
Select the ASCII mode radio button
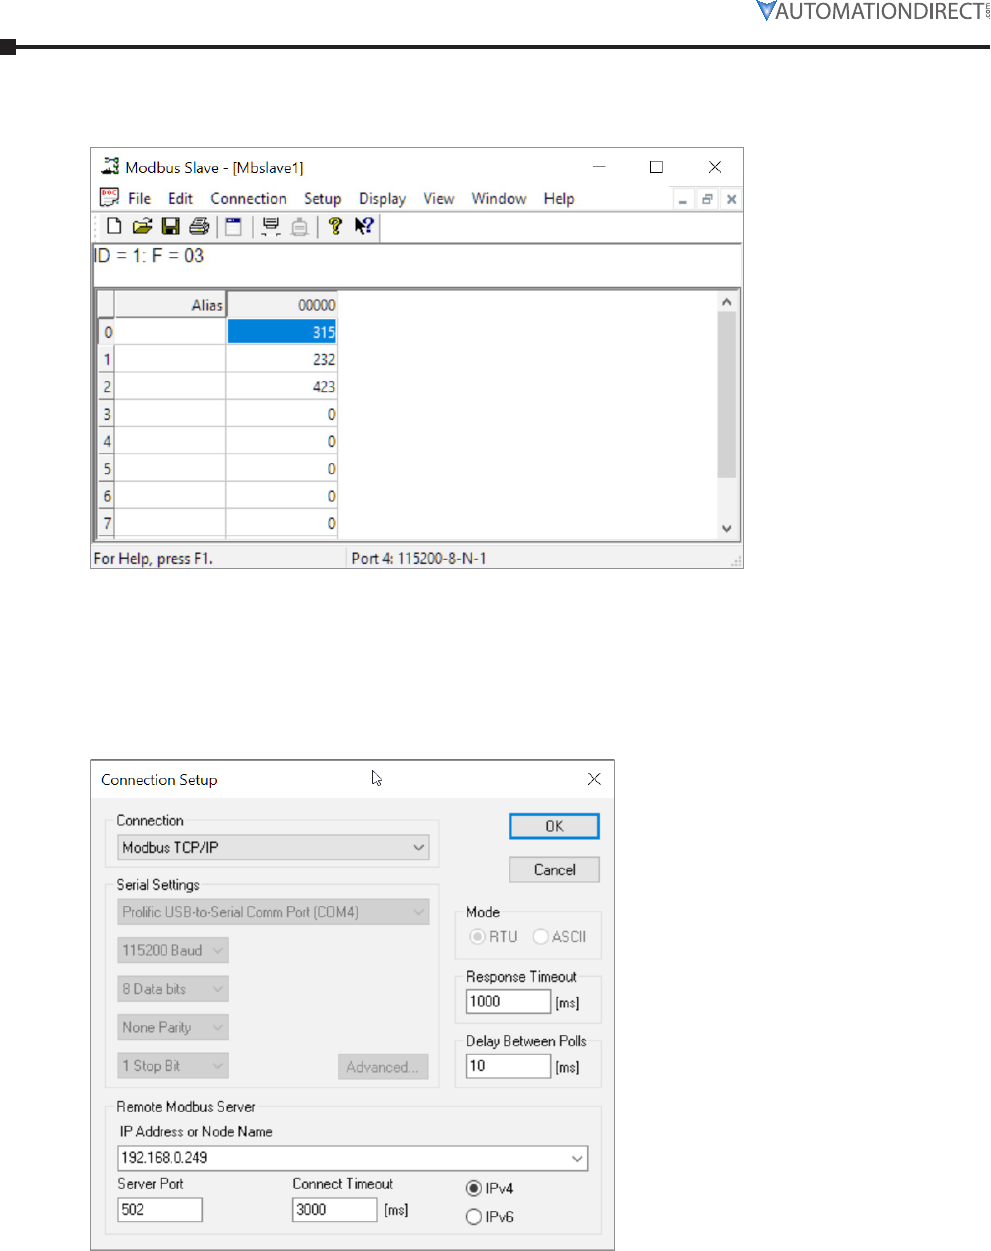(541, 937)
